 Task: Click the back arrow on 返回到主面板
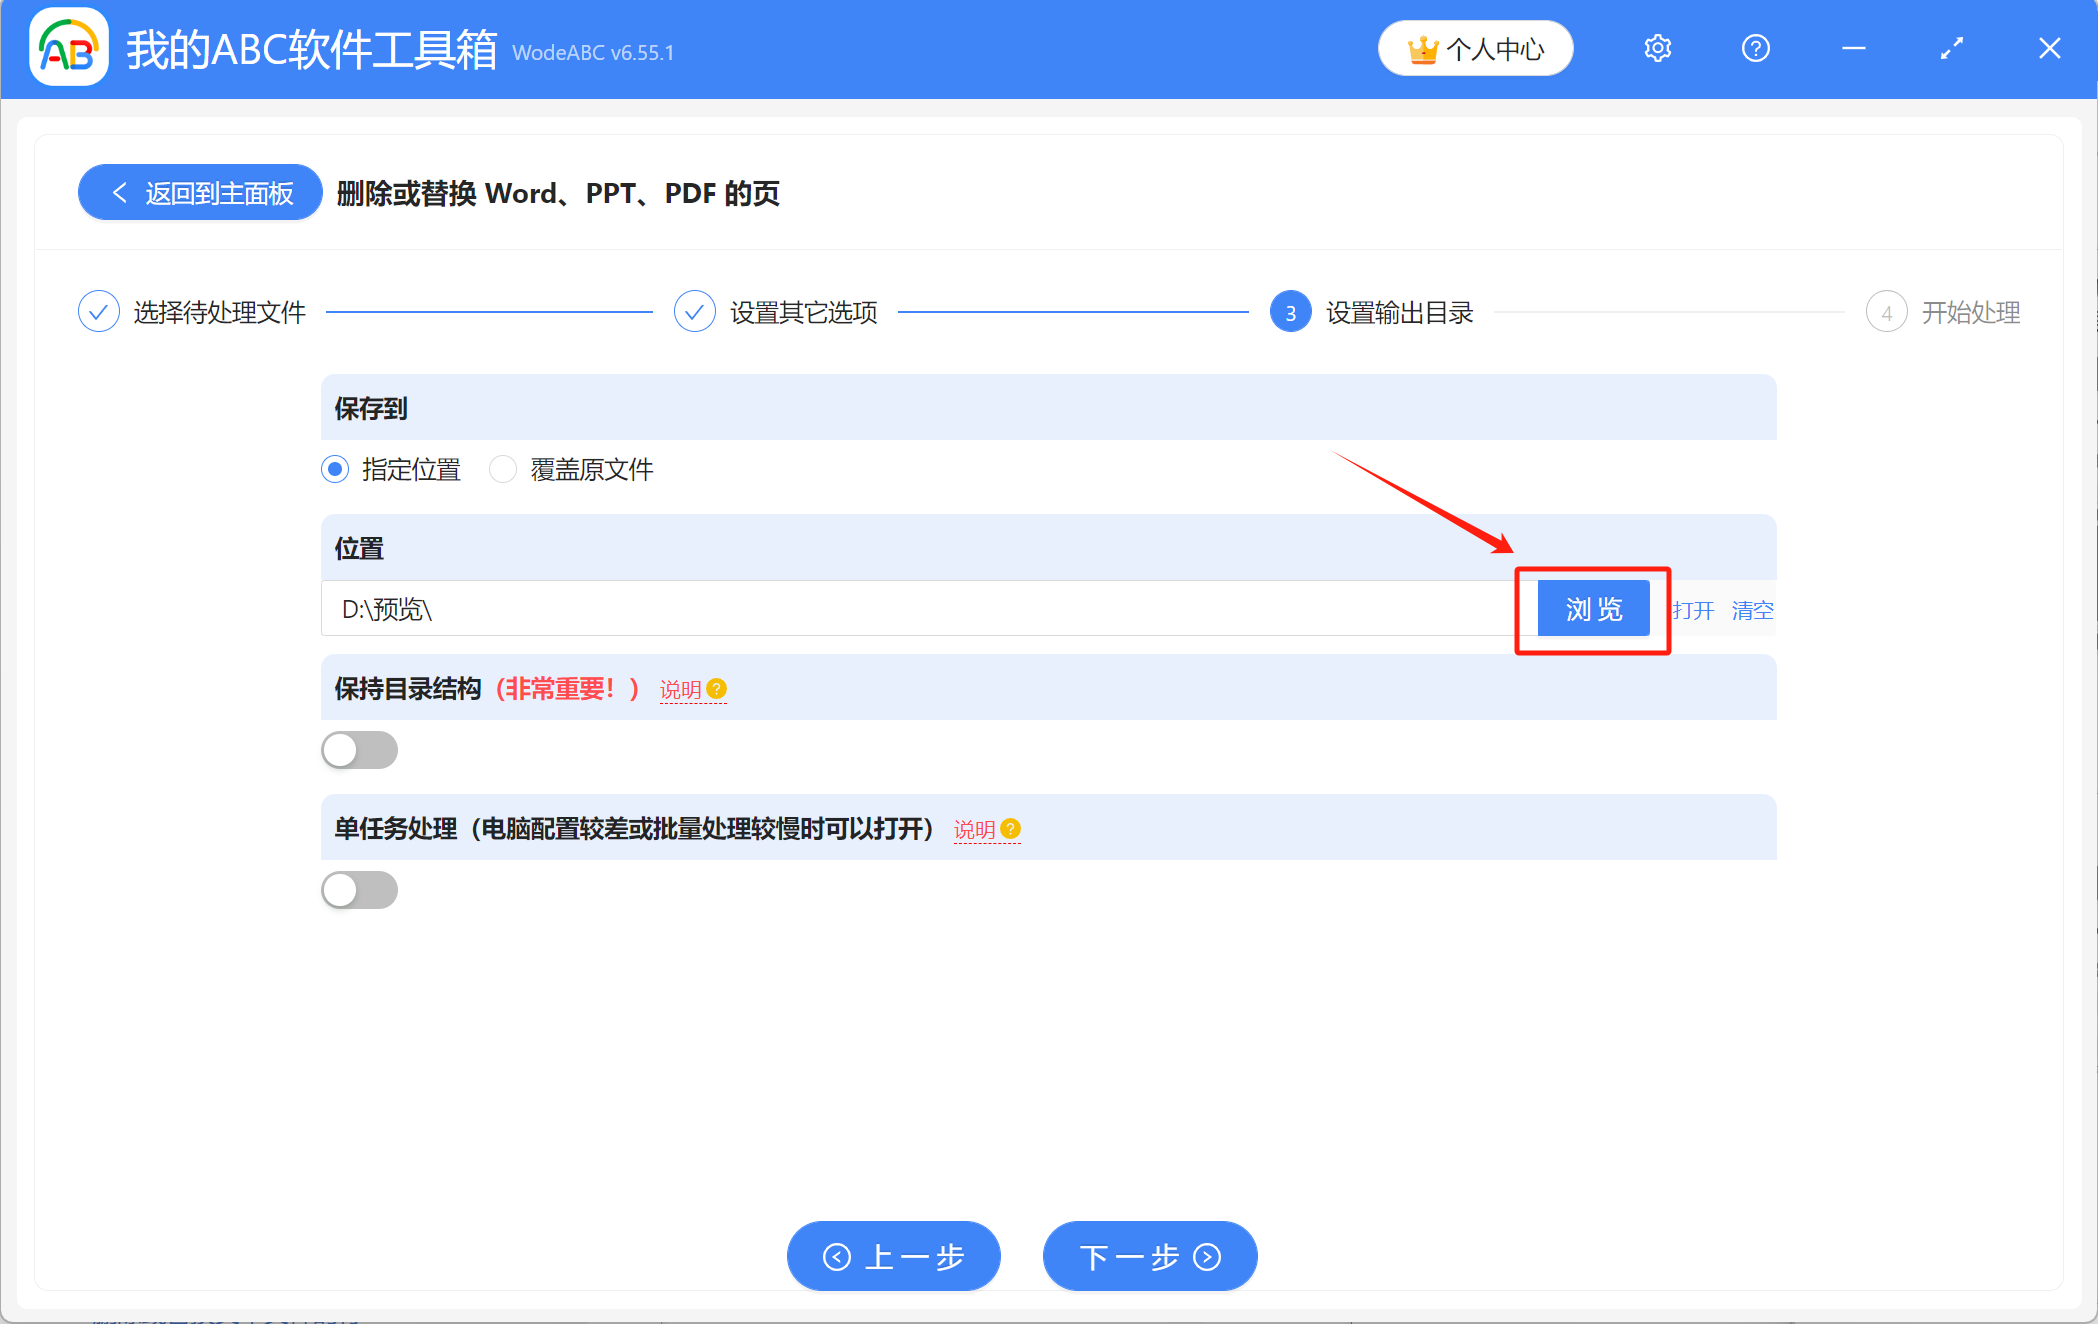click(x=120, y=192)
